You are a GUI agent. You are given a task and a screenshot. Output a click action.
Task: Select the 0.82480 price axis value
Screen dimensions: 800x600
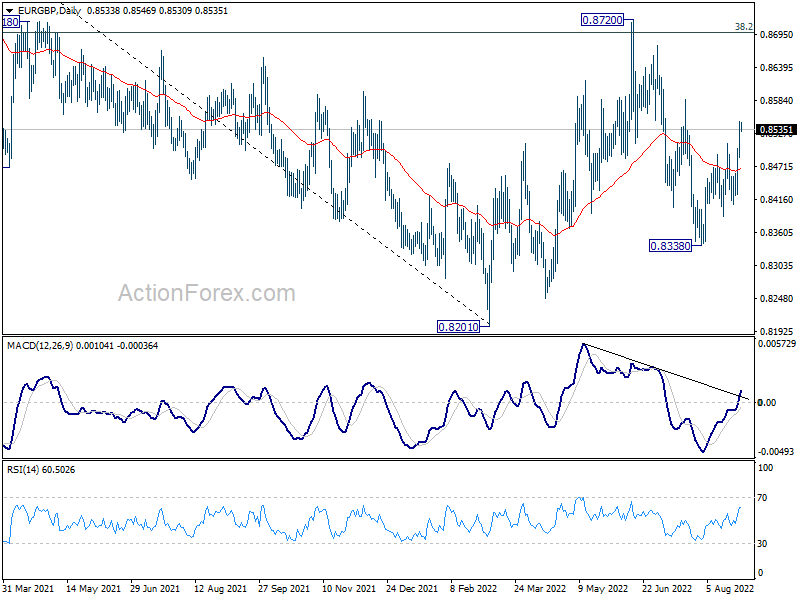pyautogui.click(x=777, y=298)
